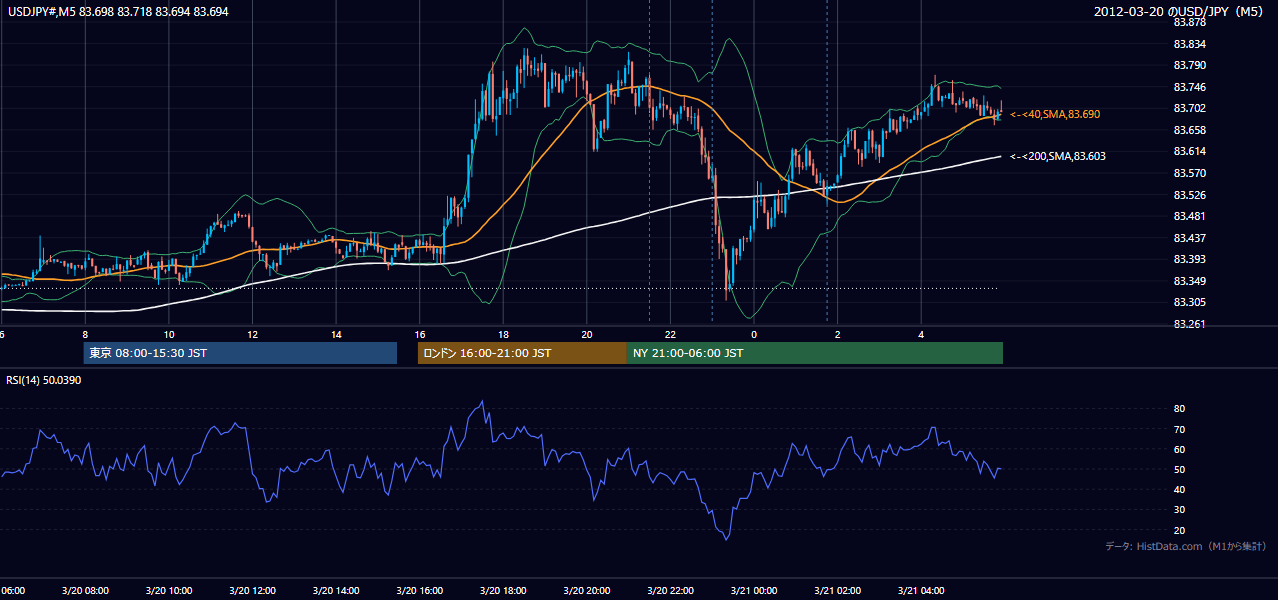Click RSI scale level 60
This screenshot has height=600, width=1278.
pos(1179,449)
